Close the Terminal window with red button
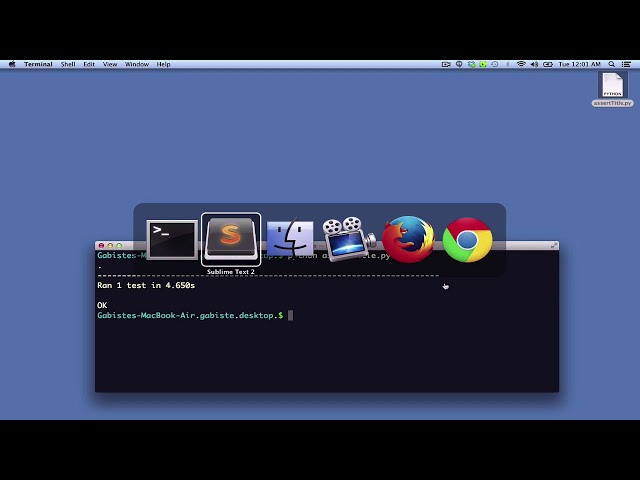Screen dimensions: 640x480 point(101,245)
